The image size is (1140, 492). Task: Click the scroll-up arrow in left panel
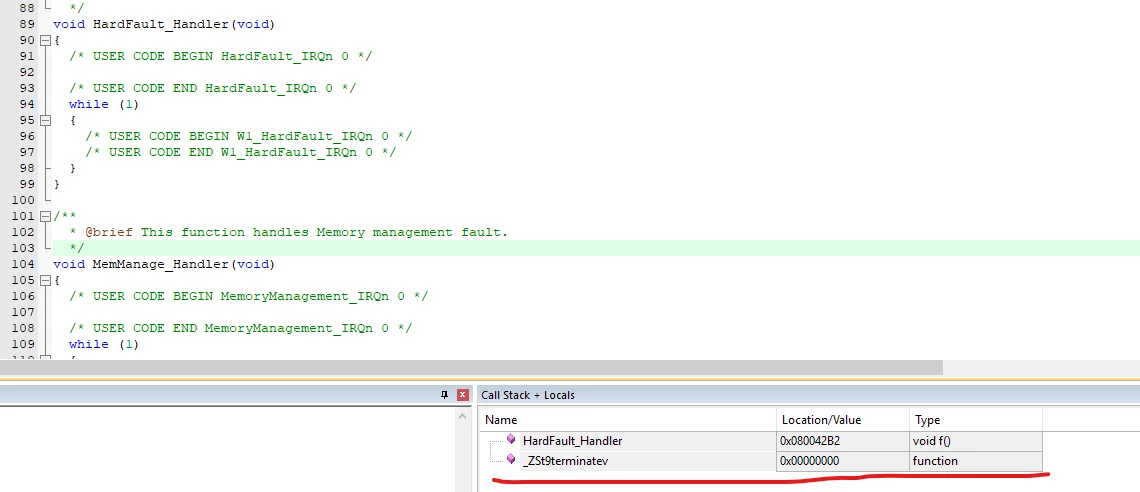462,417
